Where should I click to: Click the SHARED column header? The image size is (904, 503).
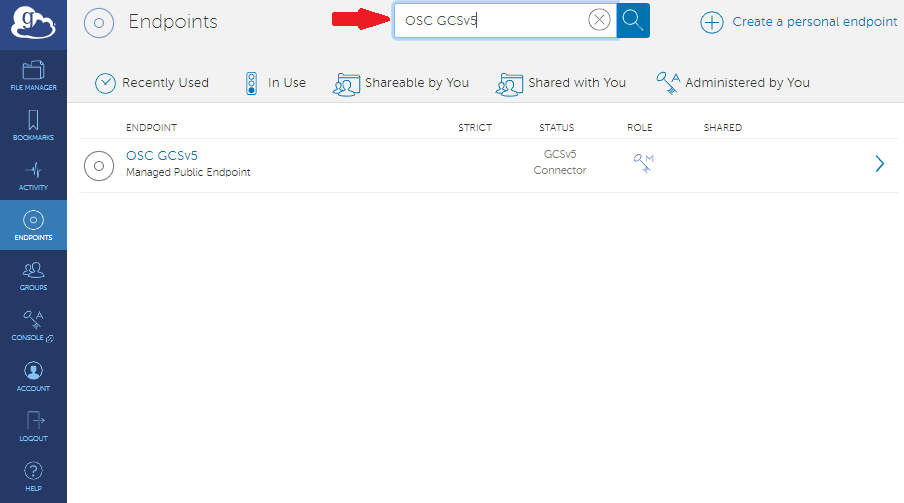click(x=722, y=127)
